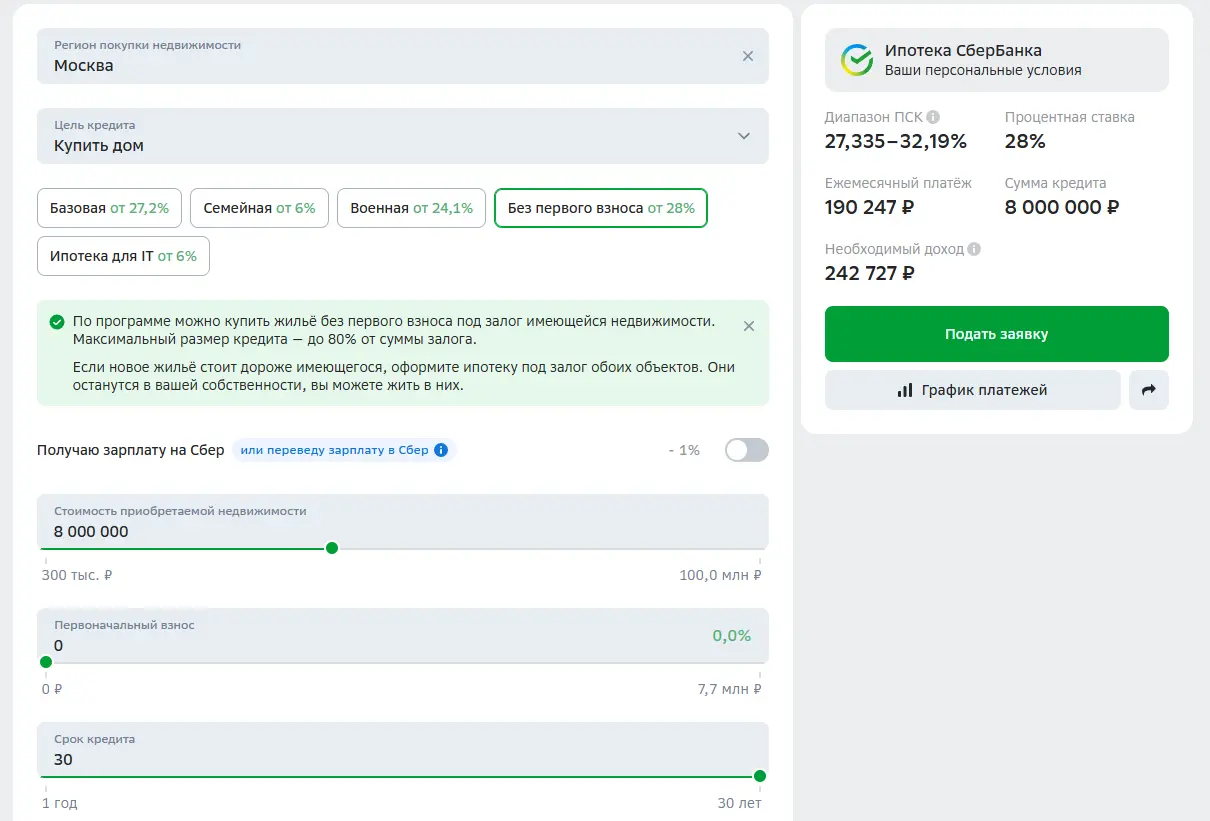
Task: Click the 300 тыс. ₽ minimum label
Action: (x=77, y=575)
